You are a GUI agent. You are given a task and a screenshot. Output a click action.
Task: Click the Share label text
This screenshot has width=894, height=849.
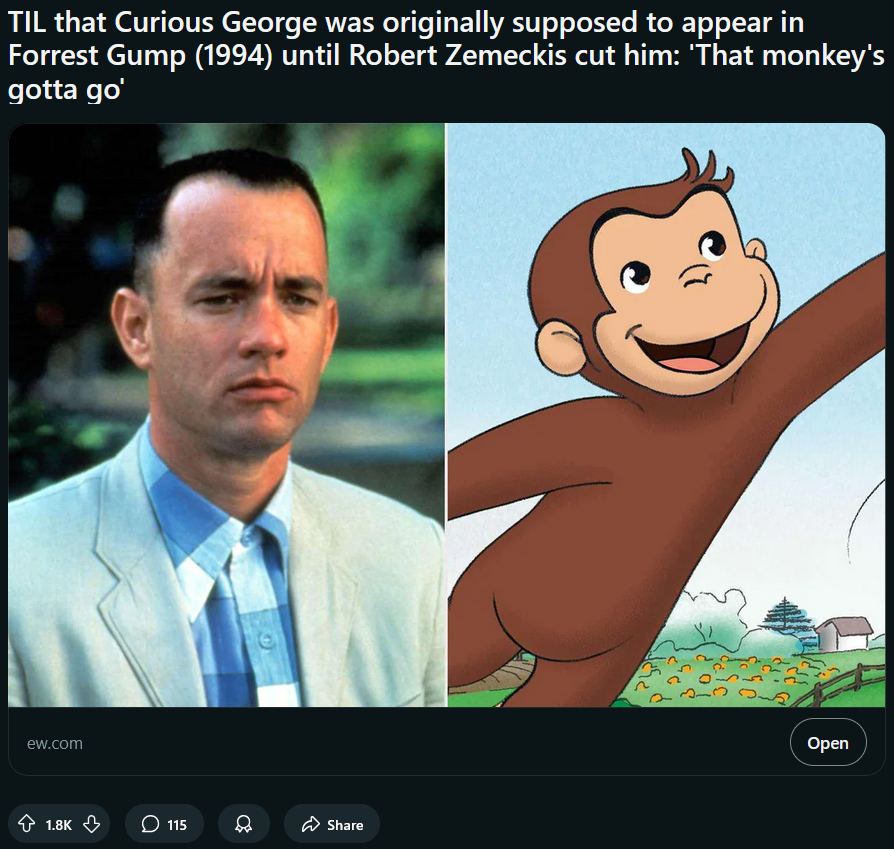coord(345,824)
